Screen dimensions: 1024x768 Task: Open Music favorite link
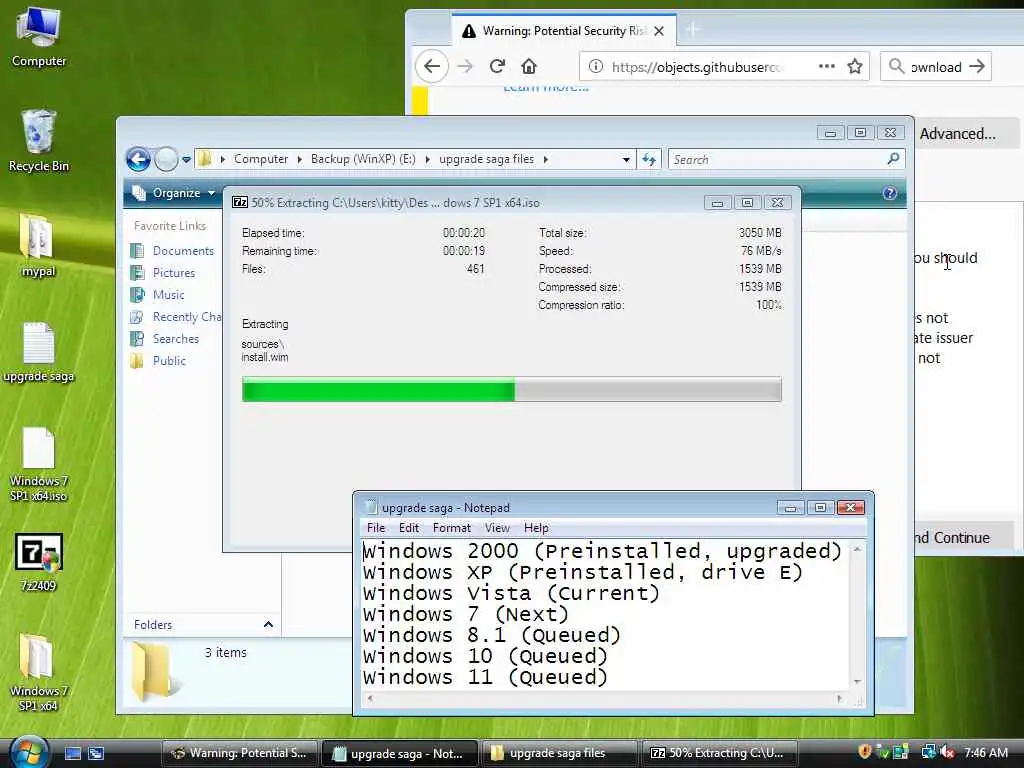pos(168,295)
